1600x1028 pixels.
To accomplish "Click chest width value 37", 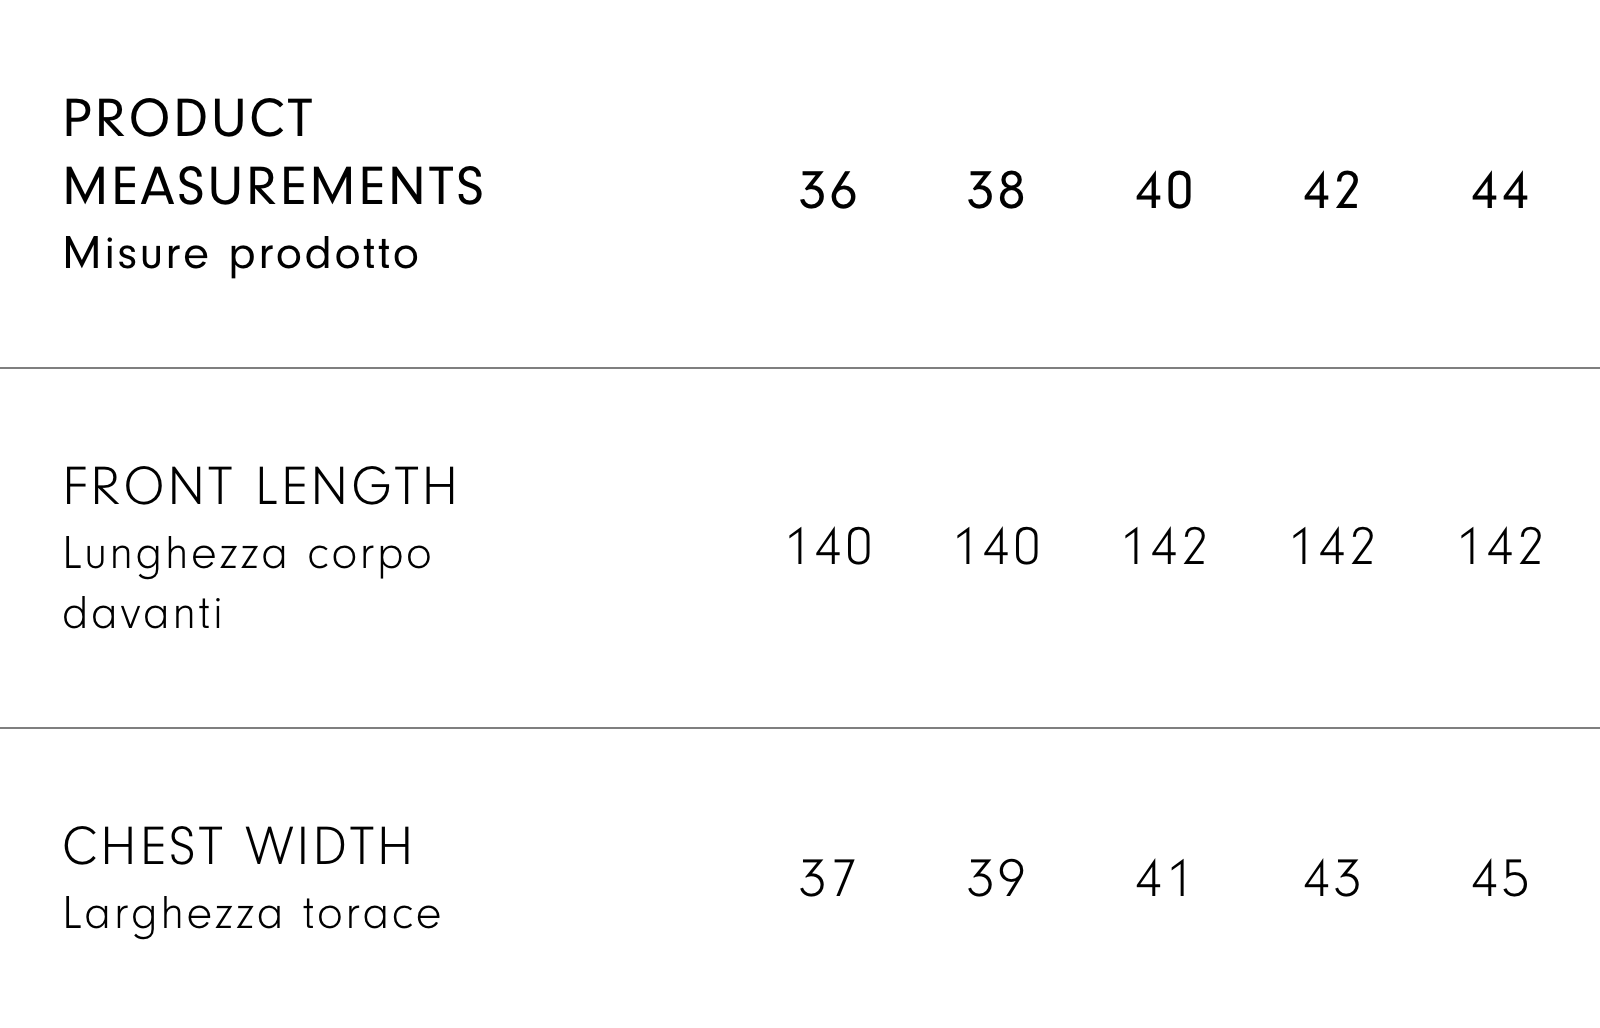I will coord(828,879).
